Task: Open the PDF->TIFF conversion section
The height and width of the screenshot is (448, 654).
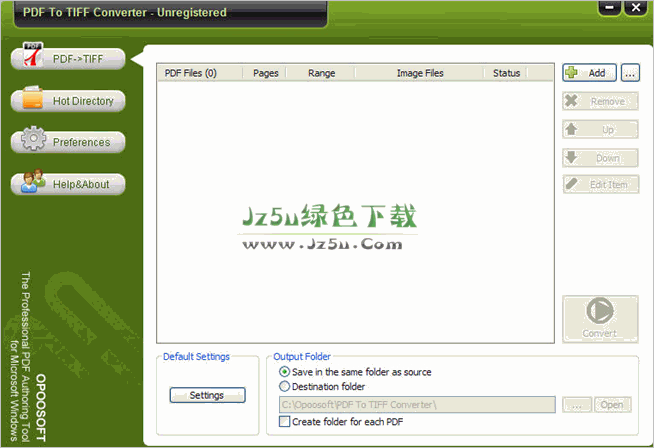Action: (x=68, y=59)
